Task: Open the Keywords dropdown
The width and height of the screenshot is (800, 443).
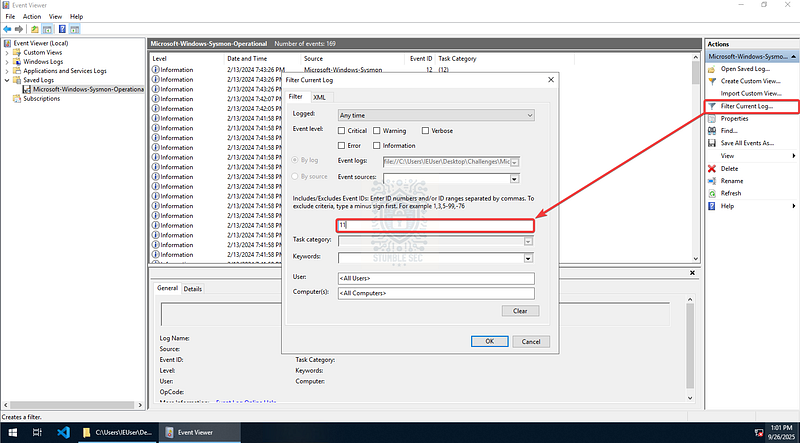Action: 529,258
